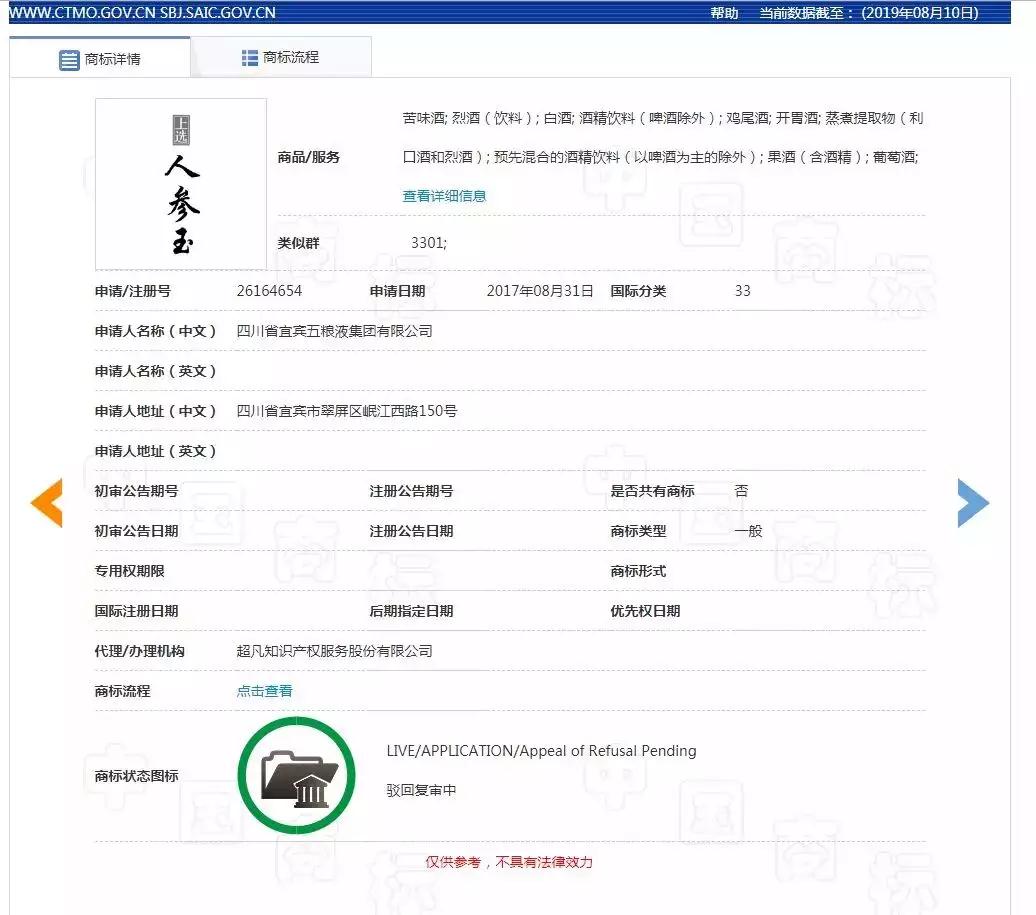Open 查看详细信息 link for goods/services
1036x915 pixels.
[x=444, y=196]
